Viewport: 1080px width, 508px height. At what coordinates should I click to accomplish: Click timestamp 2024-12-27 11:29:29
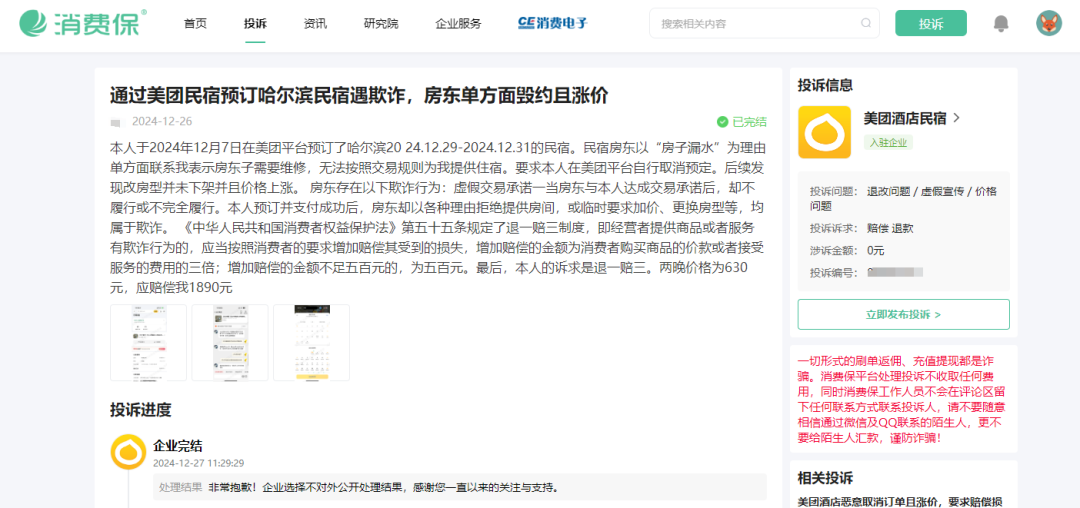(x=198, y=463)
